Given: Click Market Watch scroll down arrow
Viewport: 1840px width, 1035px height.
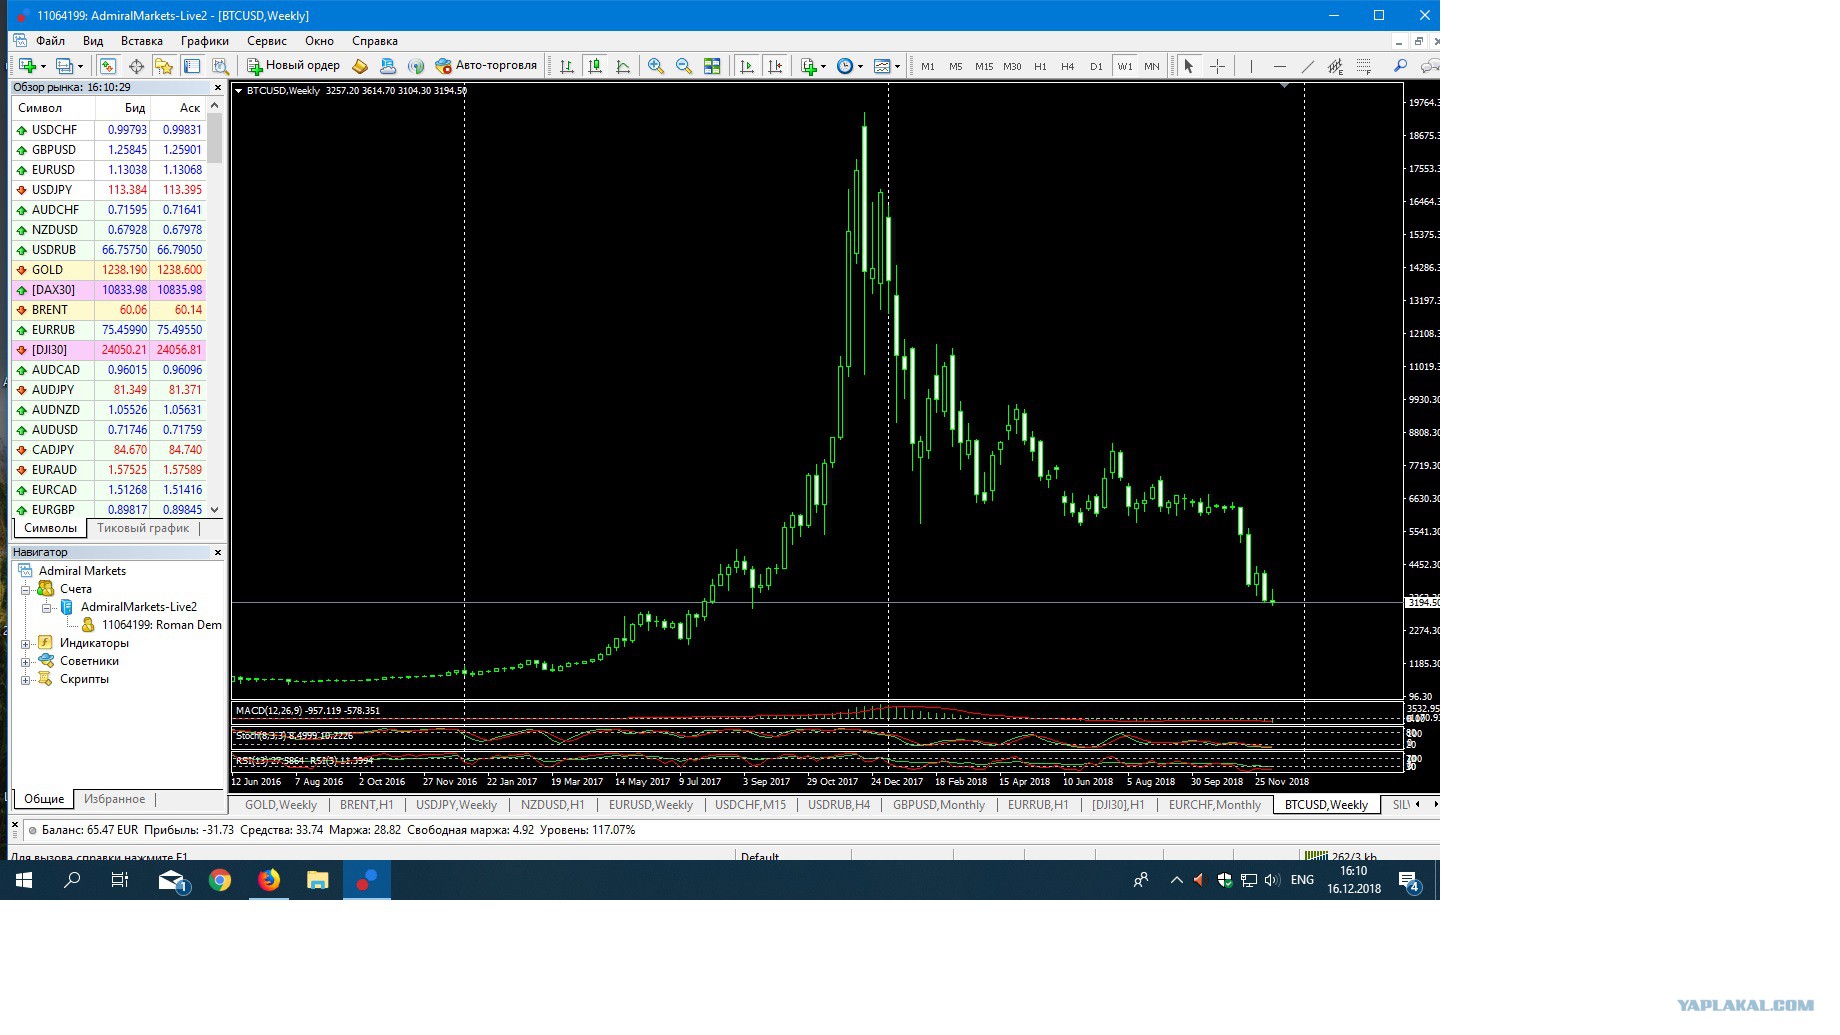Looking at the screenshot, I should [x=214, y=509].
